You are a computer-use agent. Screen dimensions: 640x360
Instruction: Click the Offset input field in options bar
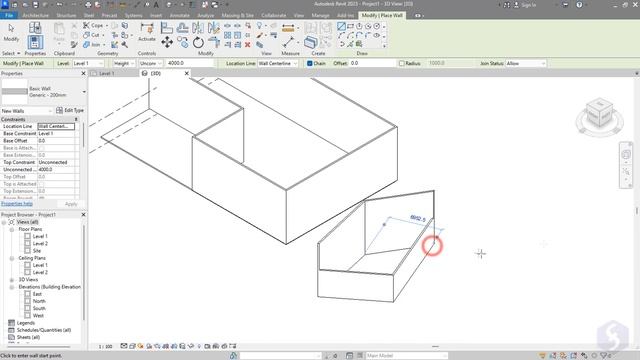point(372,63)
